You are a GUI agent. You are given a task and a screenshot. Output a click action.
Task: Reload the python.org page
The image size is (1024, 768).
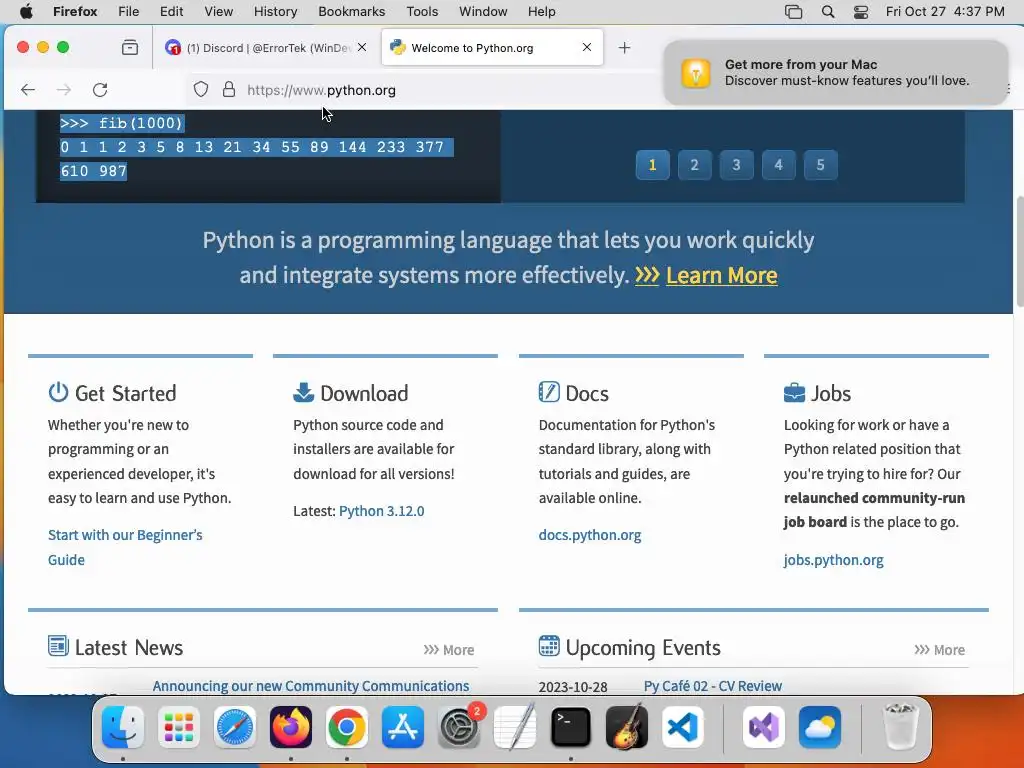100,89
